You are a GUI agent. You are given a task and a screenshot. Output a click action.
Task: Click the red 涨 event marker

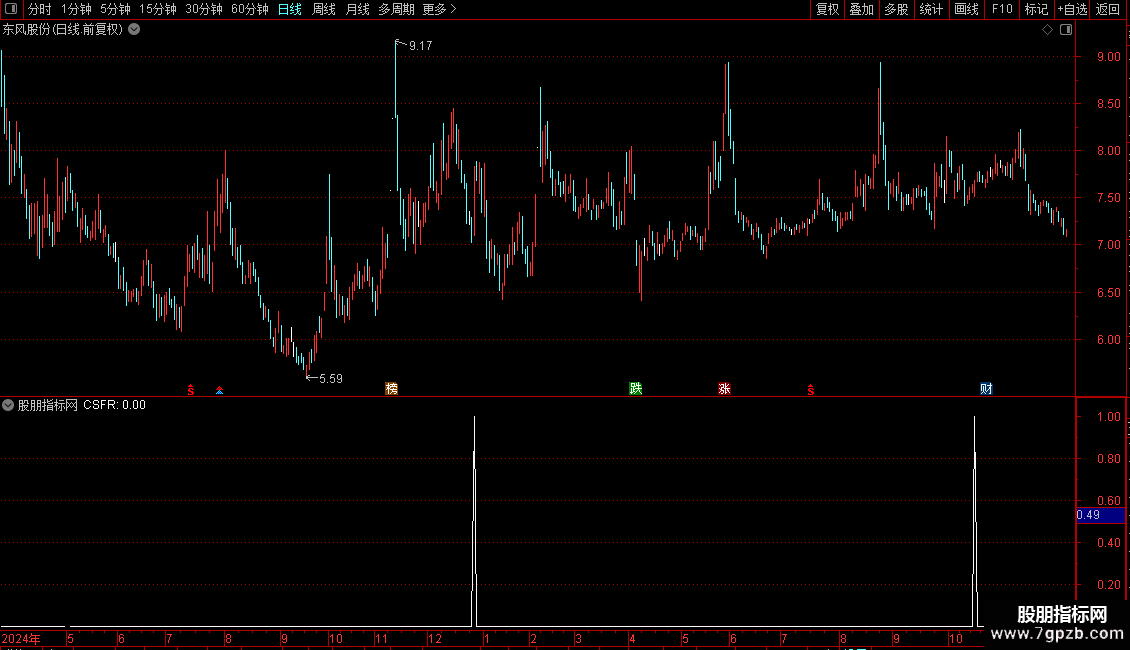click(x=724, y=388)
